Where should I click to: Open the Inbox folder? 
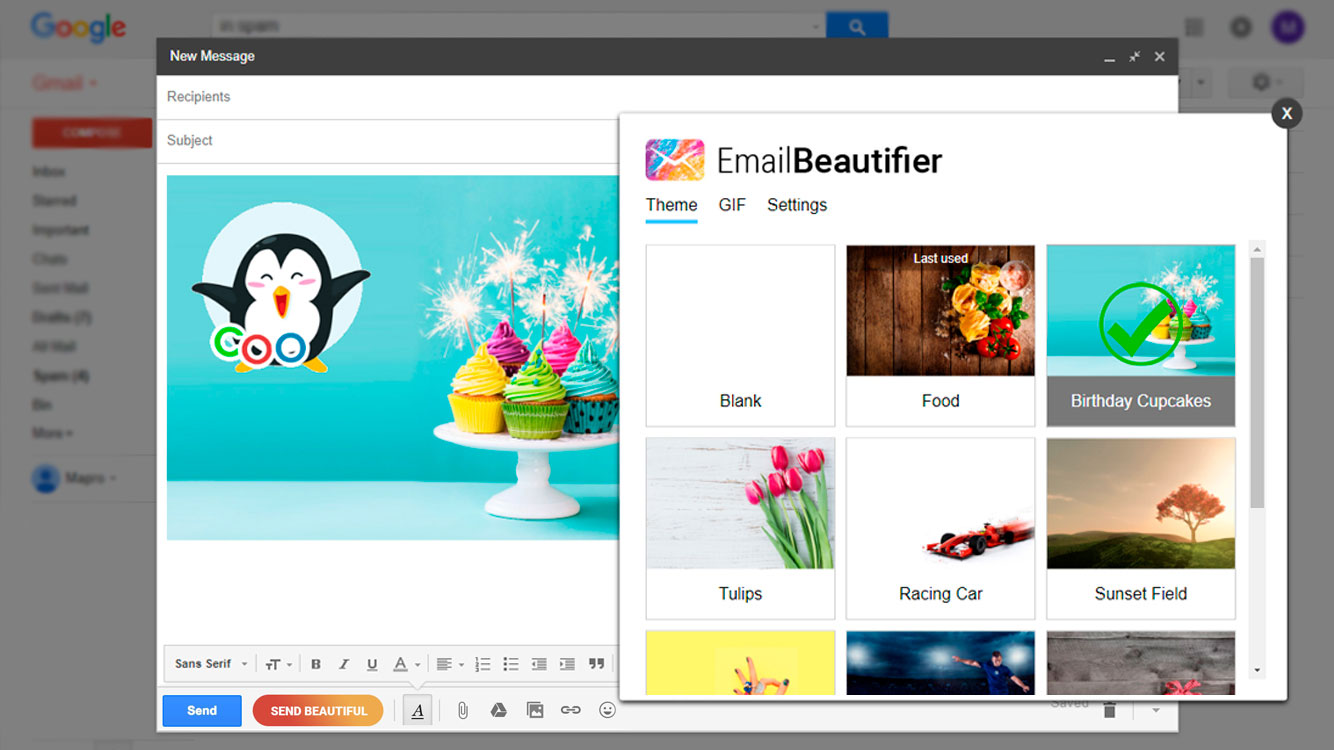(x=49, y=172)
